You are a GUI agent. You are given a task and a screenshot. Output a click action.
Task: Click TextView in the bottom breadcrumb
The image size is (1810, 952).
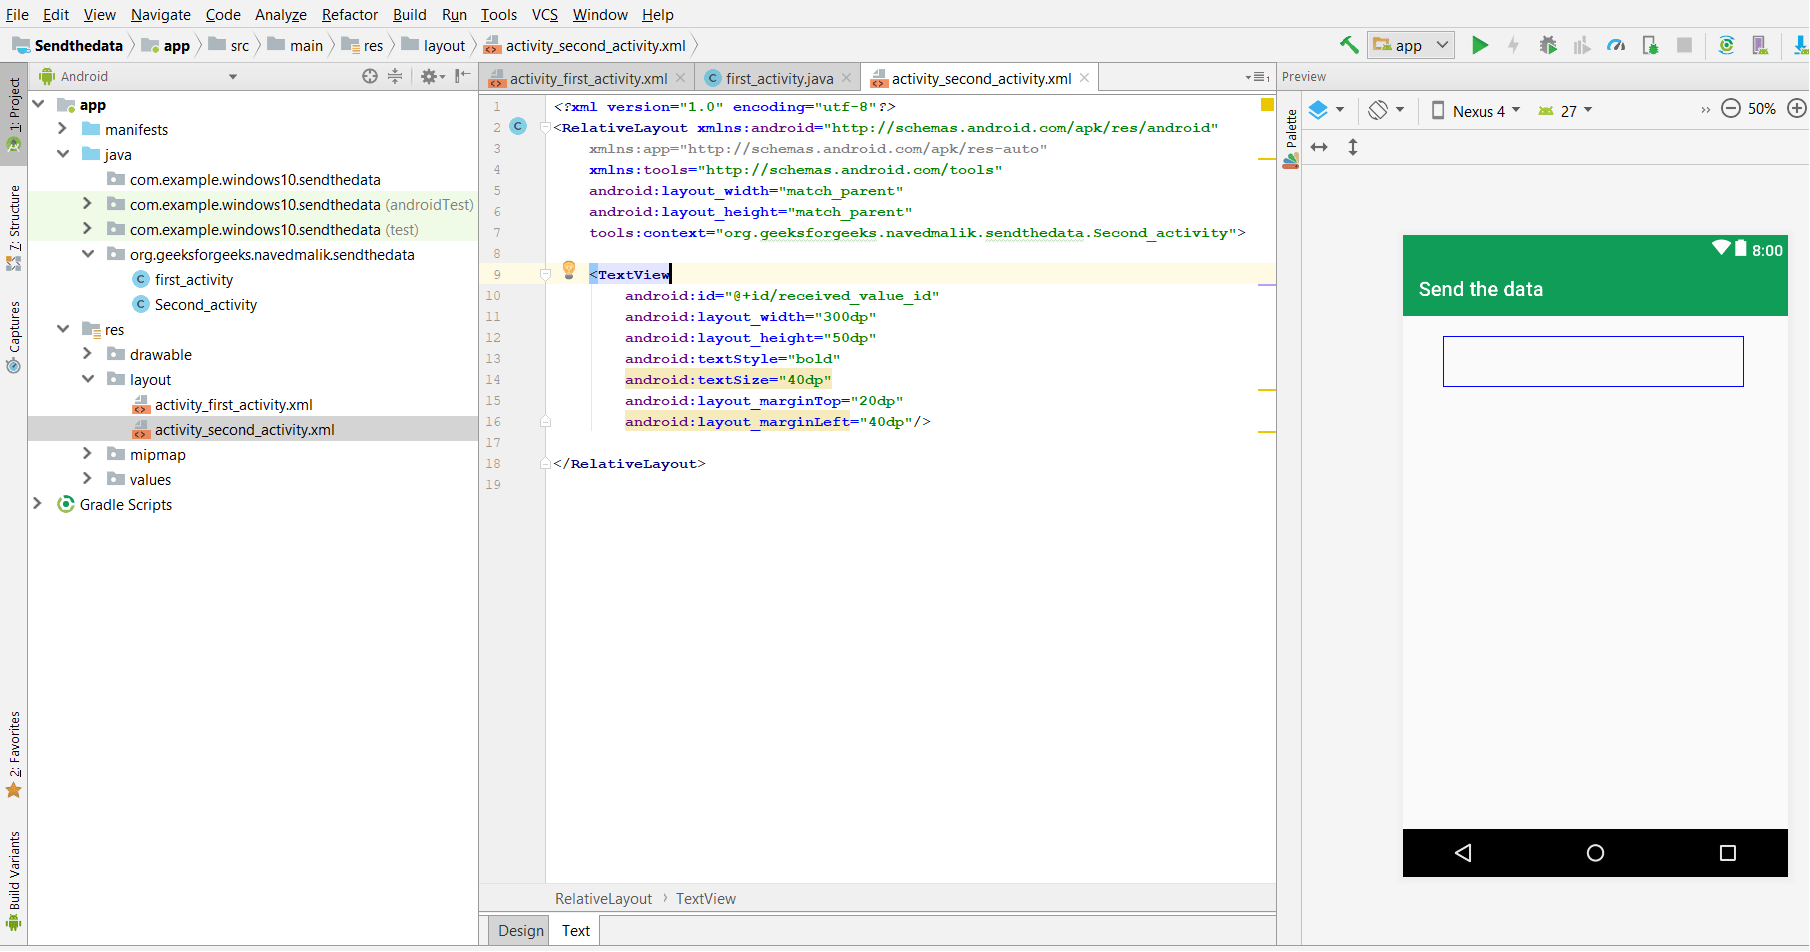tap(706, 899)
